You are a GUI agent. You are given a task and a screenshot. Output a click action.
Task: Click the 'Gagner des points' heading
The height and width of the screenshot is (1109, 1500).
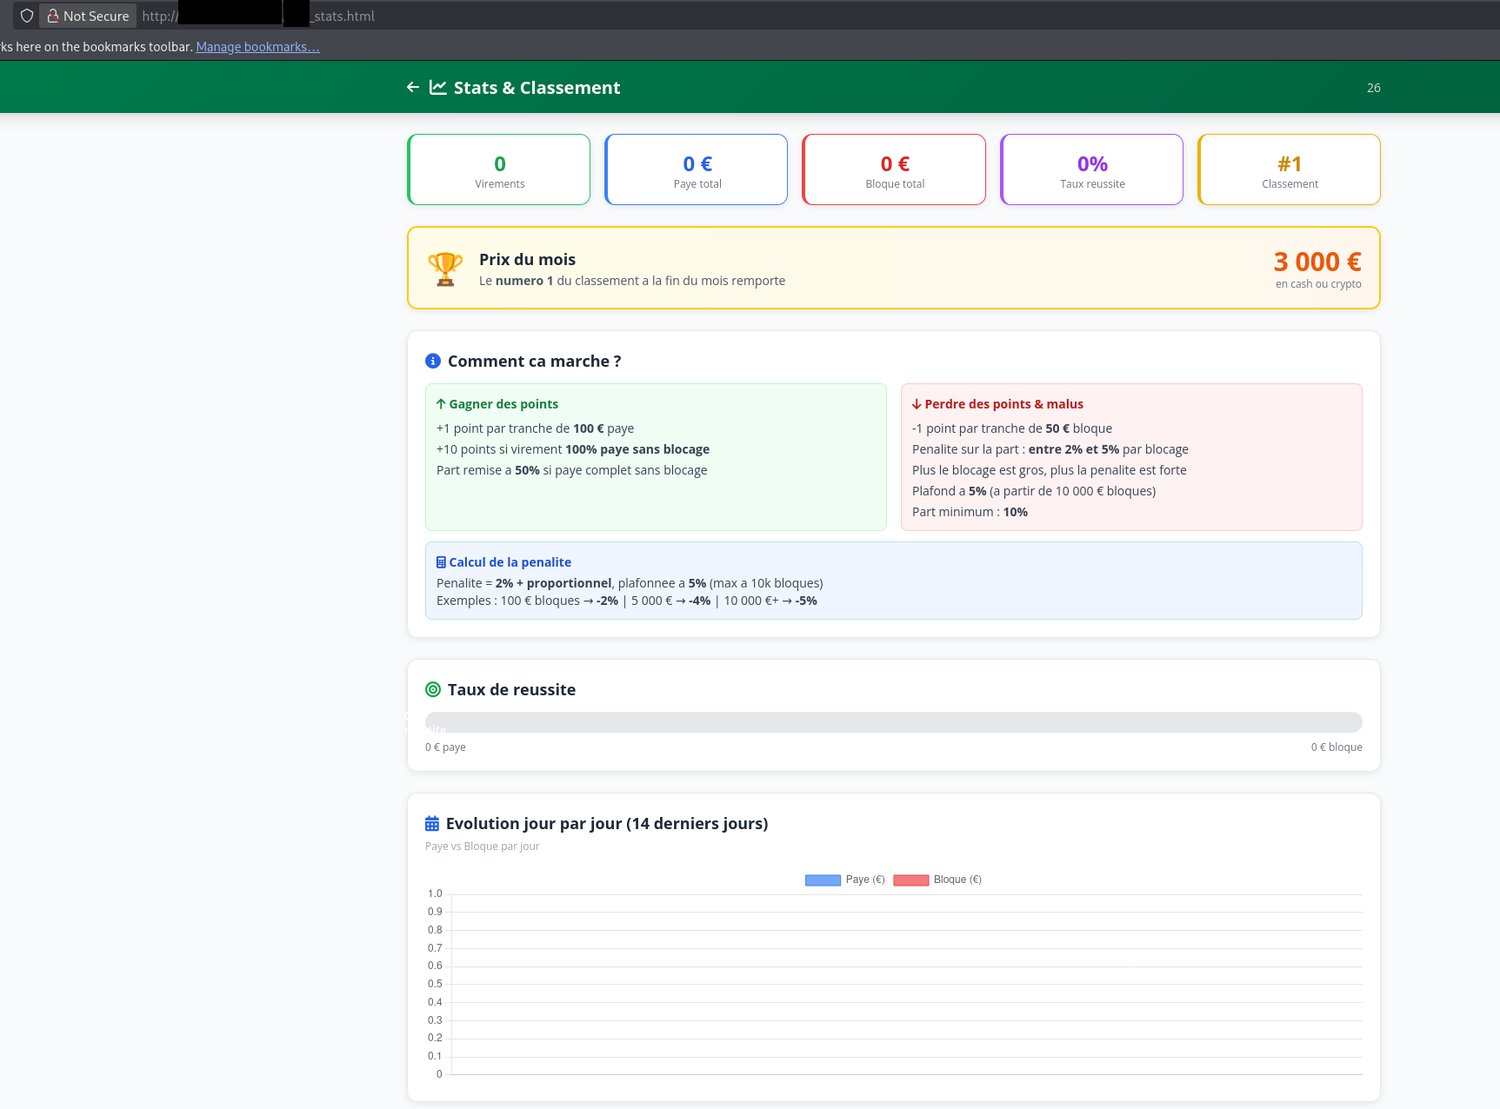tap(504, 404)
